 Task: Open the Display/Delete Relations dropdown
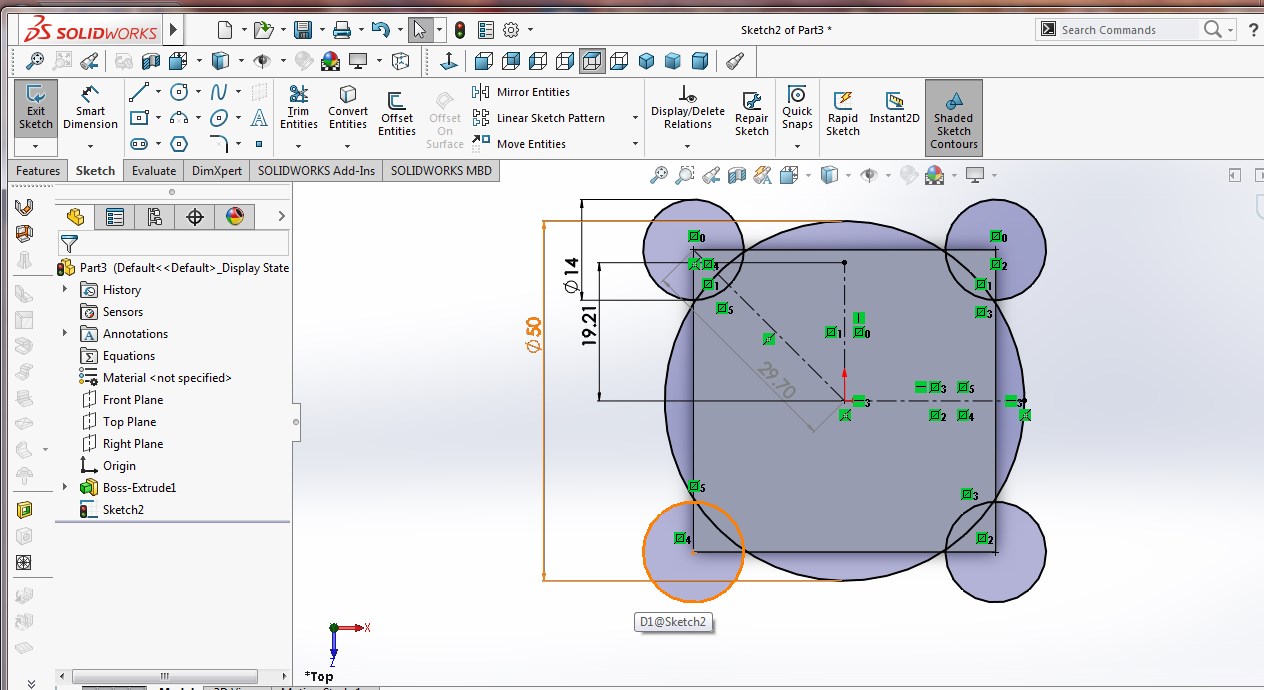point(688,146)
